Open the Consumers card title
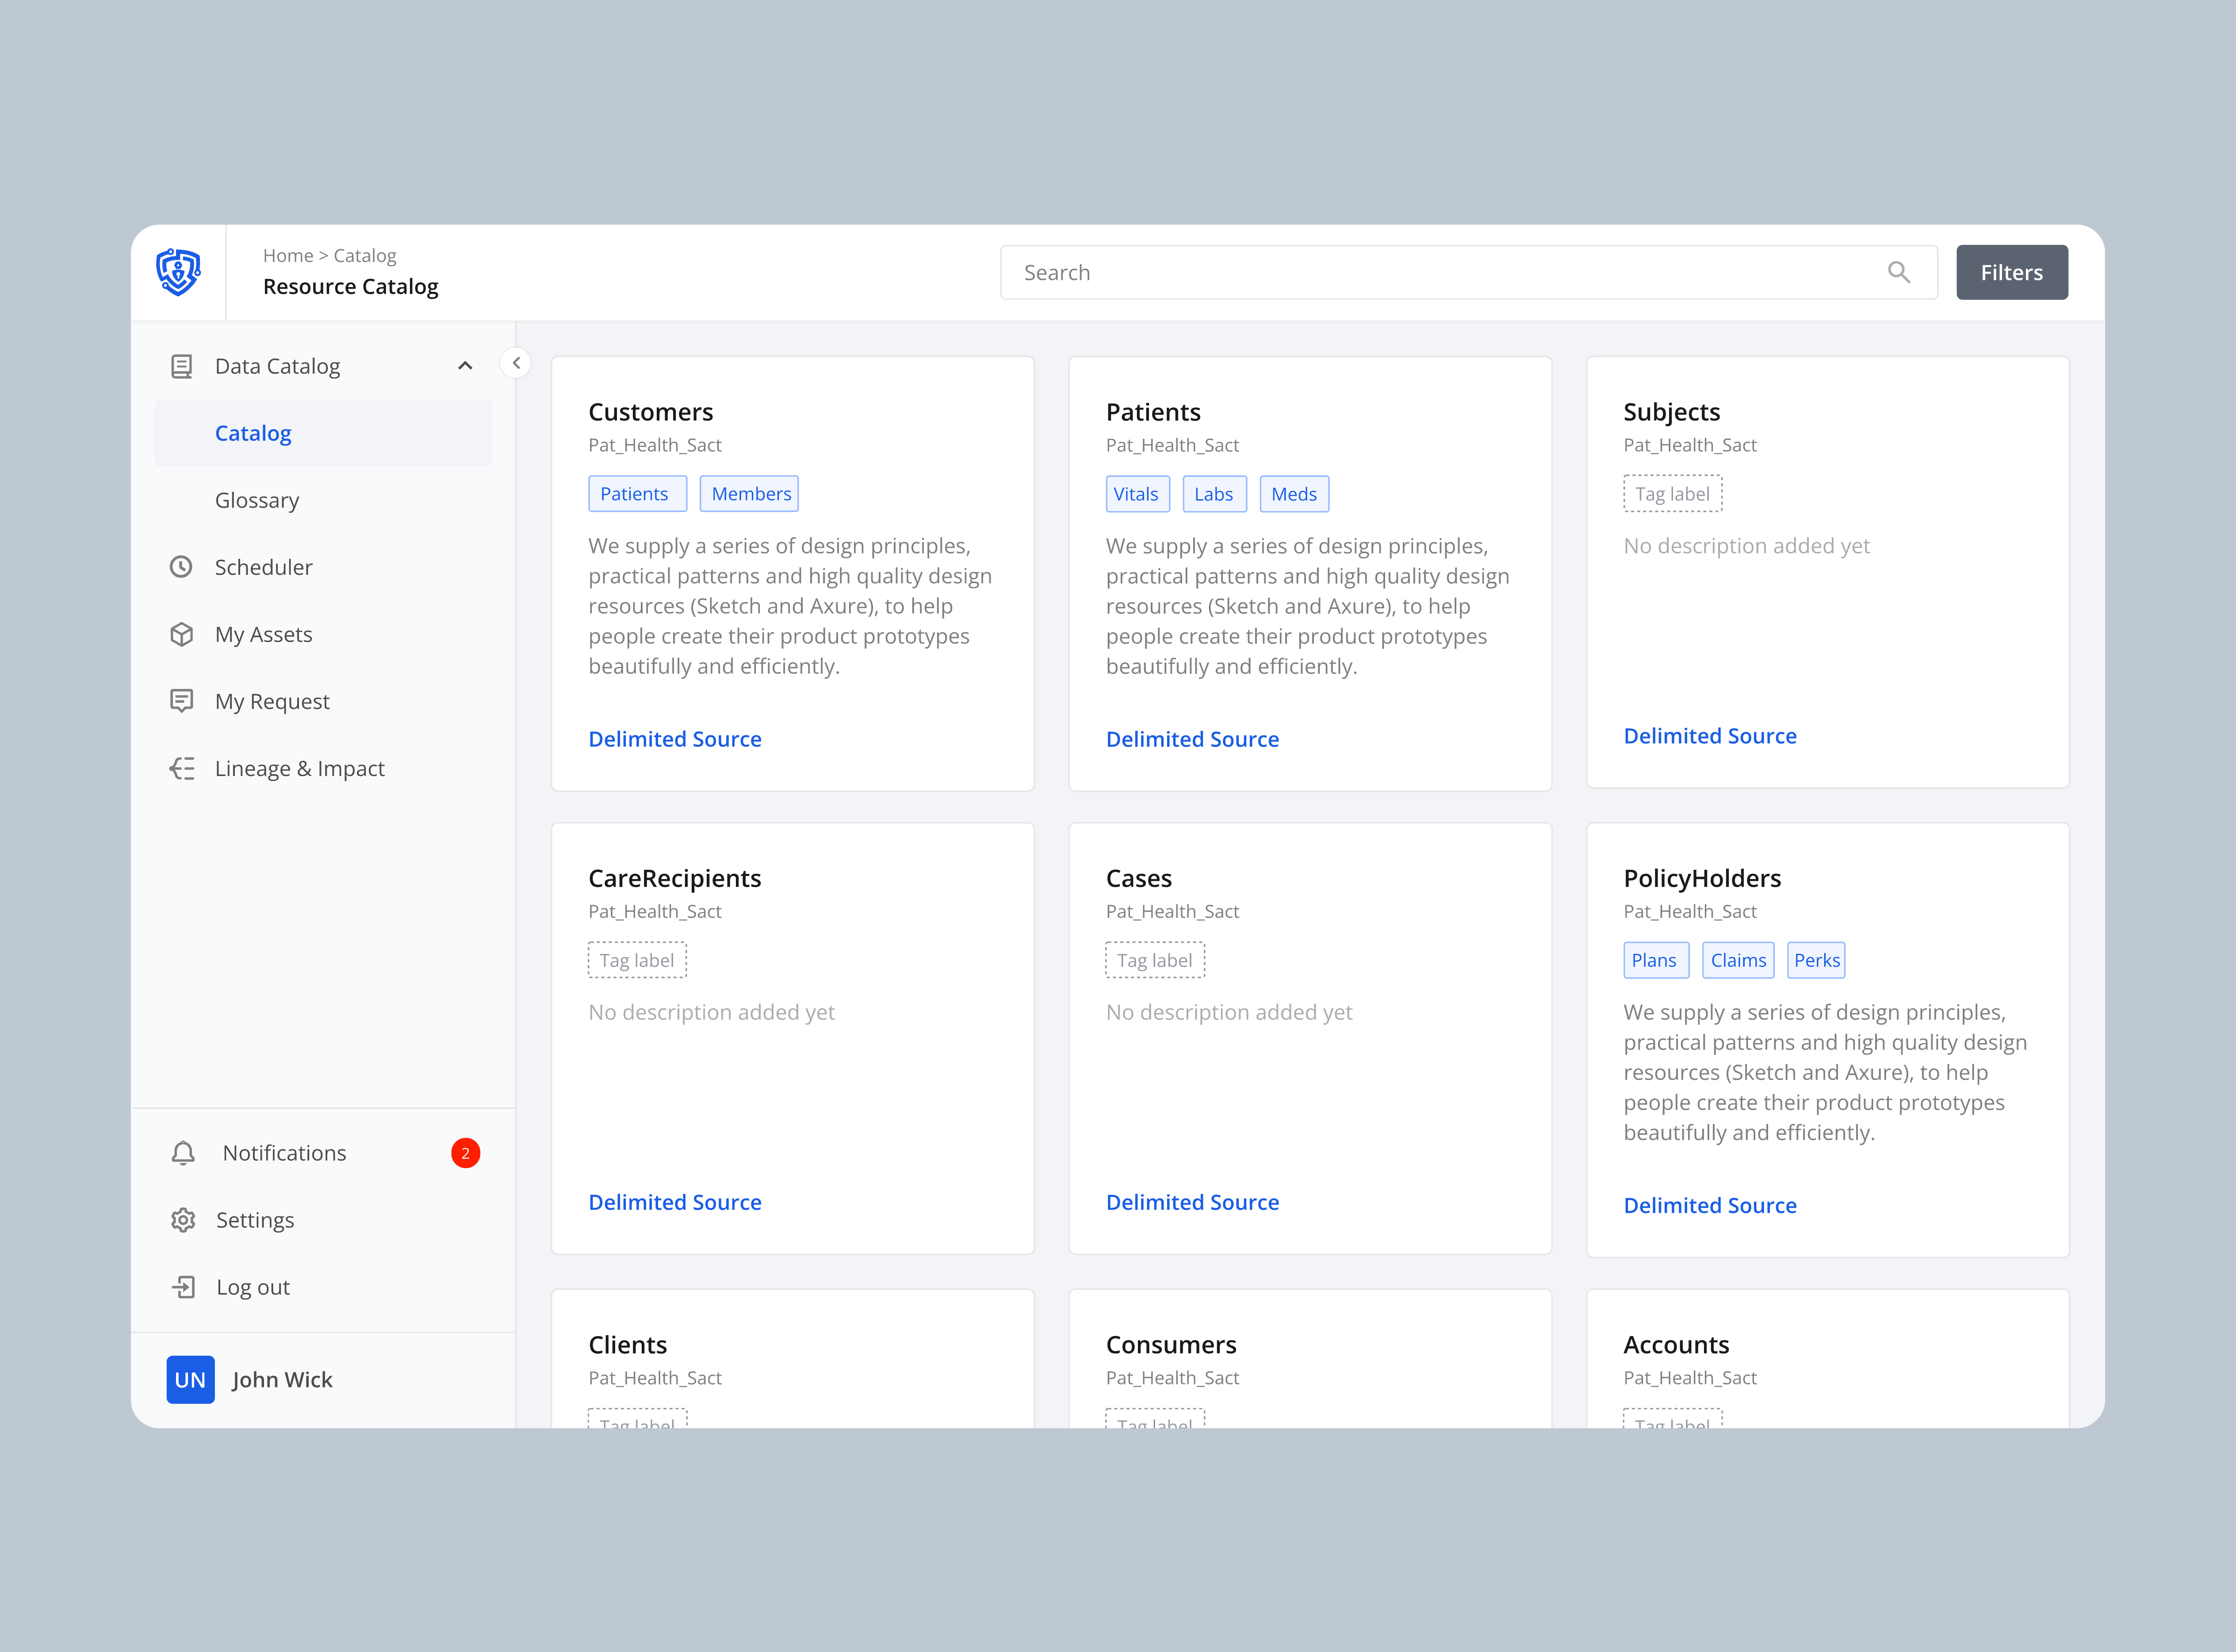2236x1652 pixels. pyautogui.click(x=1171, y=1345)
